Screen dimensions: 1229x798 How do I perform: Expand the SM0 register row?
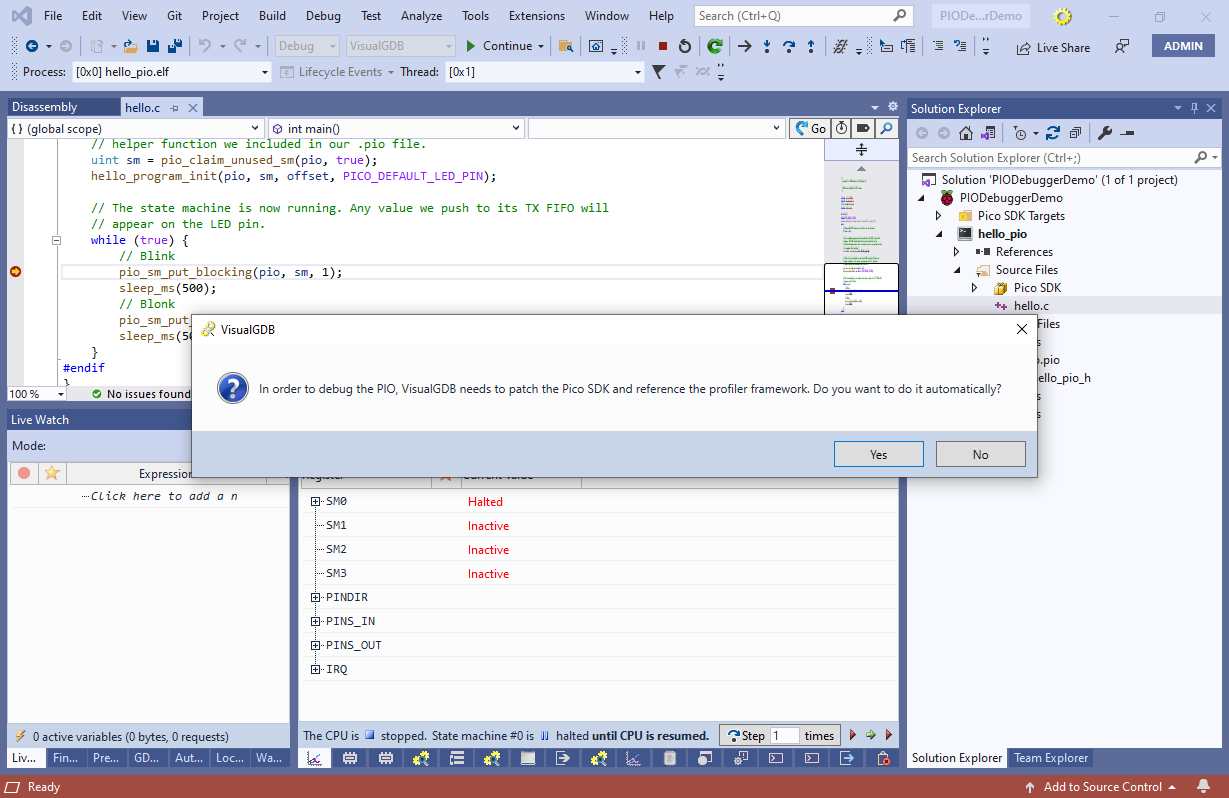(x=316, y=501)
